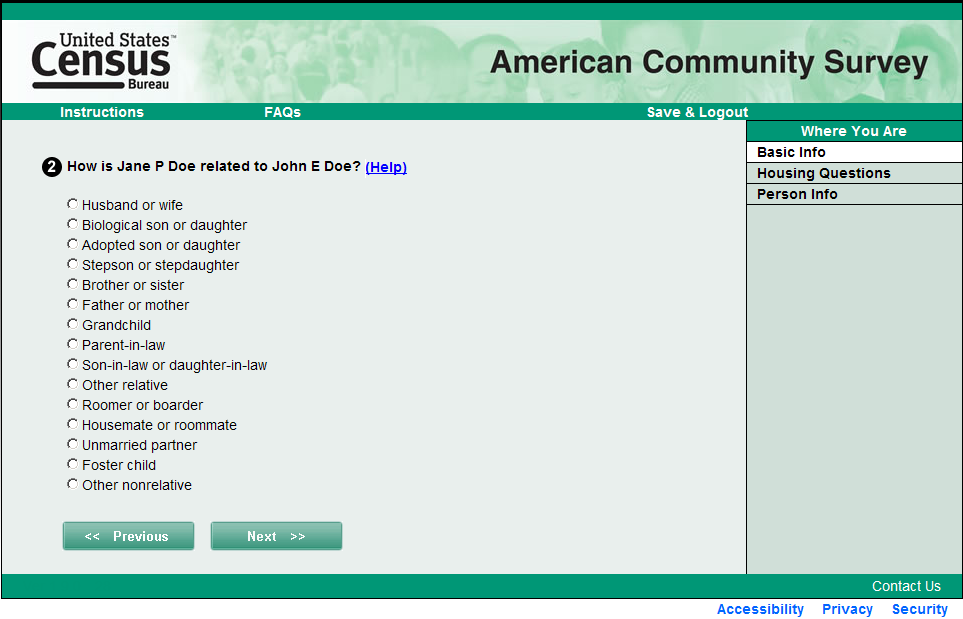This screenshot has height=619, width=963.
Task: Select Other nonrelative radio button
Action: (x=72, y=484)
